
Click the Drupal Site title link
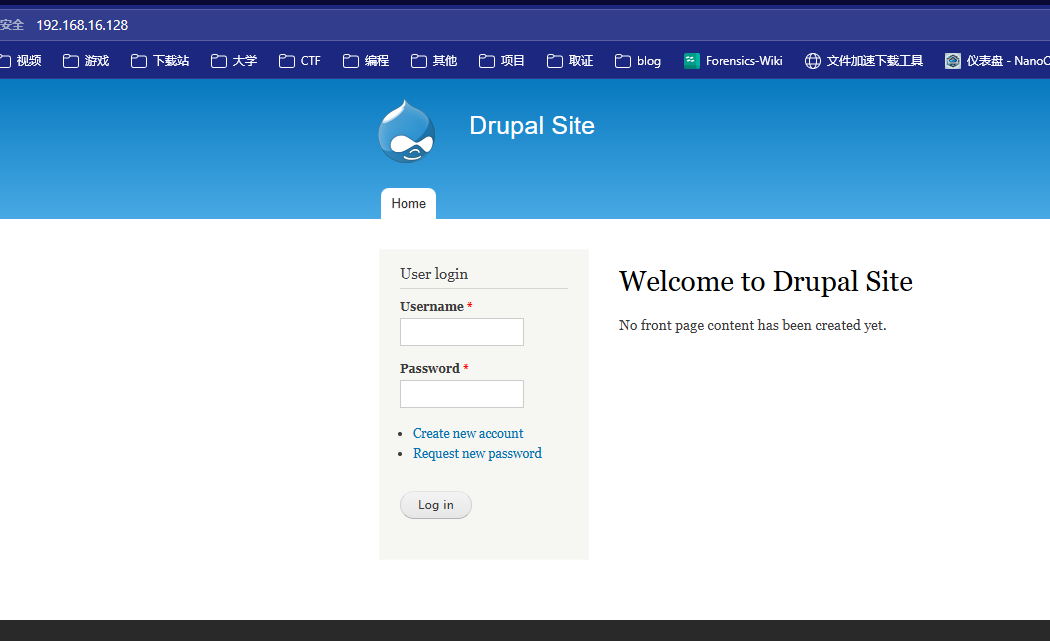(532, 126)
